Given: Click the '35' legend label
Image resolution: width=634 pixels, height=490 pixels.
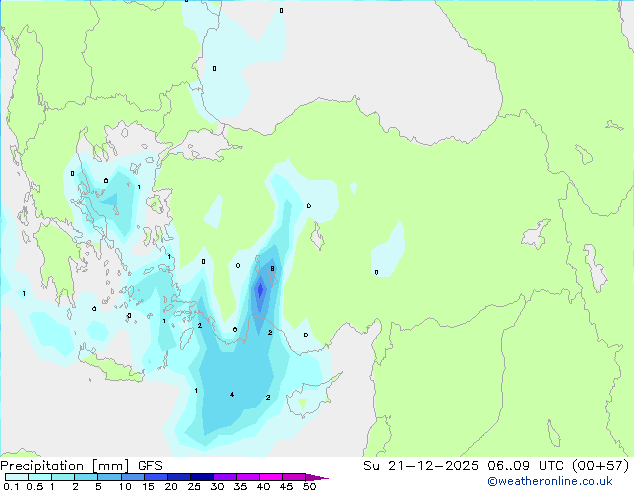Looking at the screenshot, I should 240,486.
